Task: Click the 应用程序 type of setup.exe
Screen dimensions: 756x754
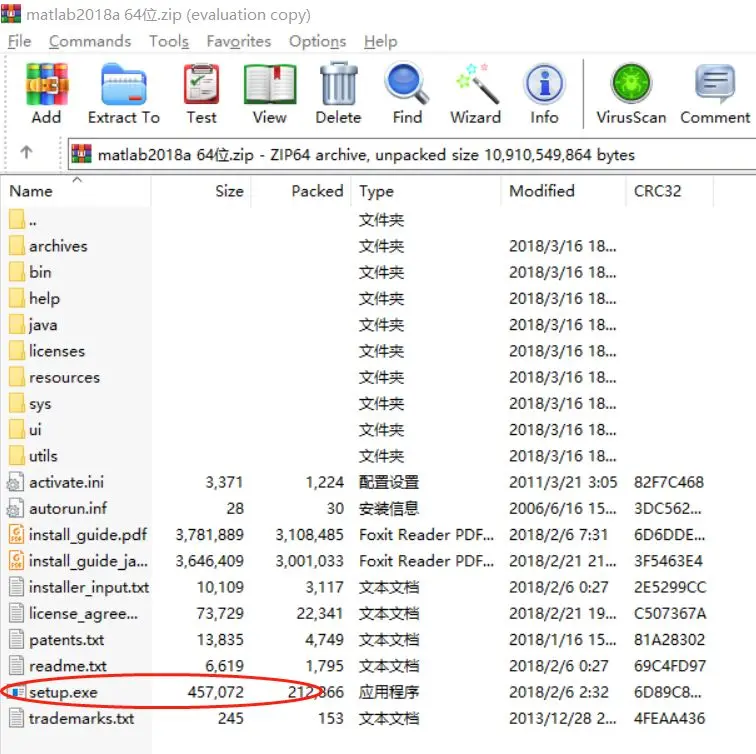Action: [x=389, y=692]
